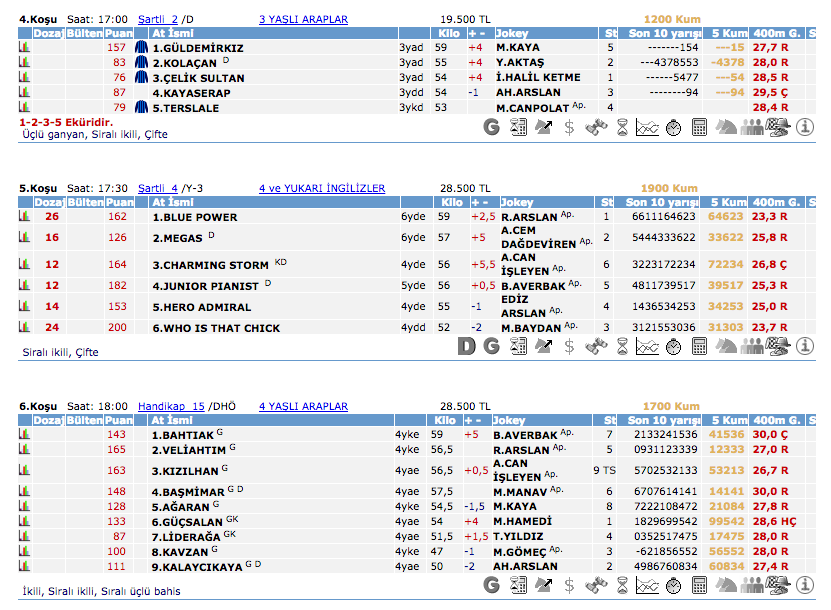Image resolution: width=831 pixels, height=610 pixels.
Task: Click the info icon under race 6
Action: (804, 584)
